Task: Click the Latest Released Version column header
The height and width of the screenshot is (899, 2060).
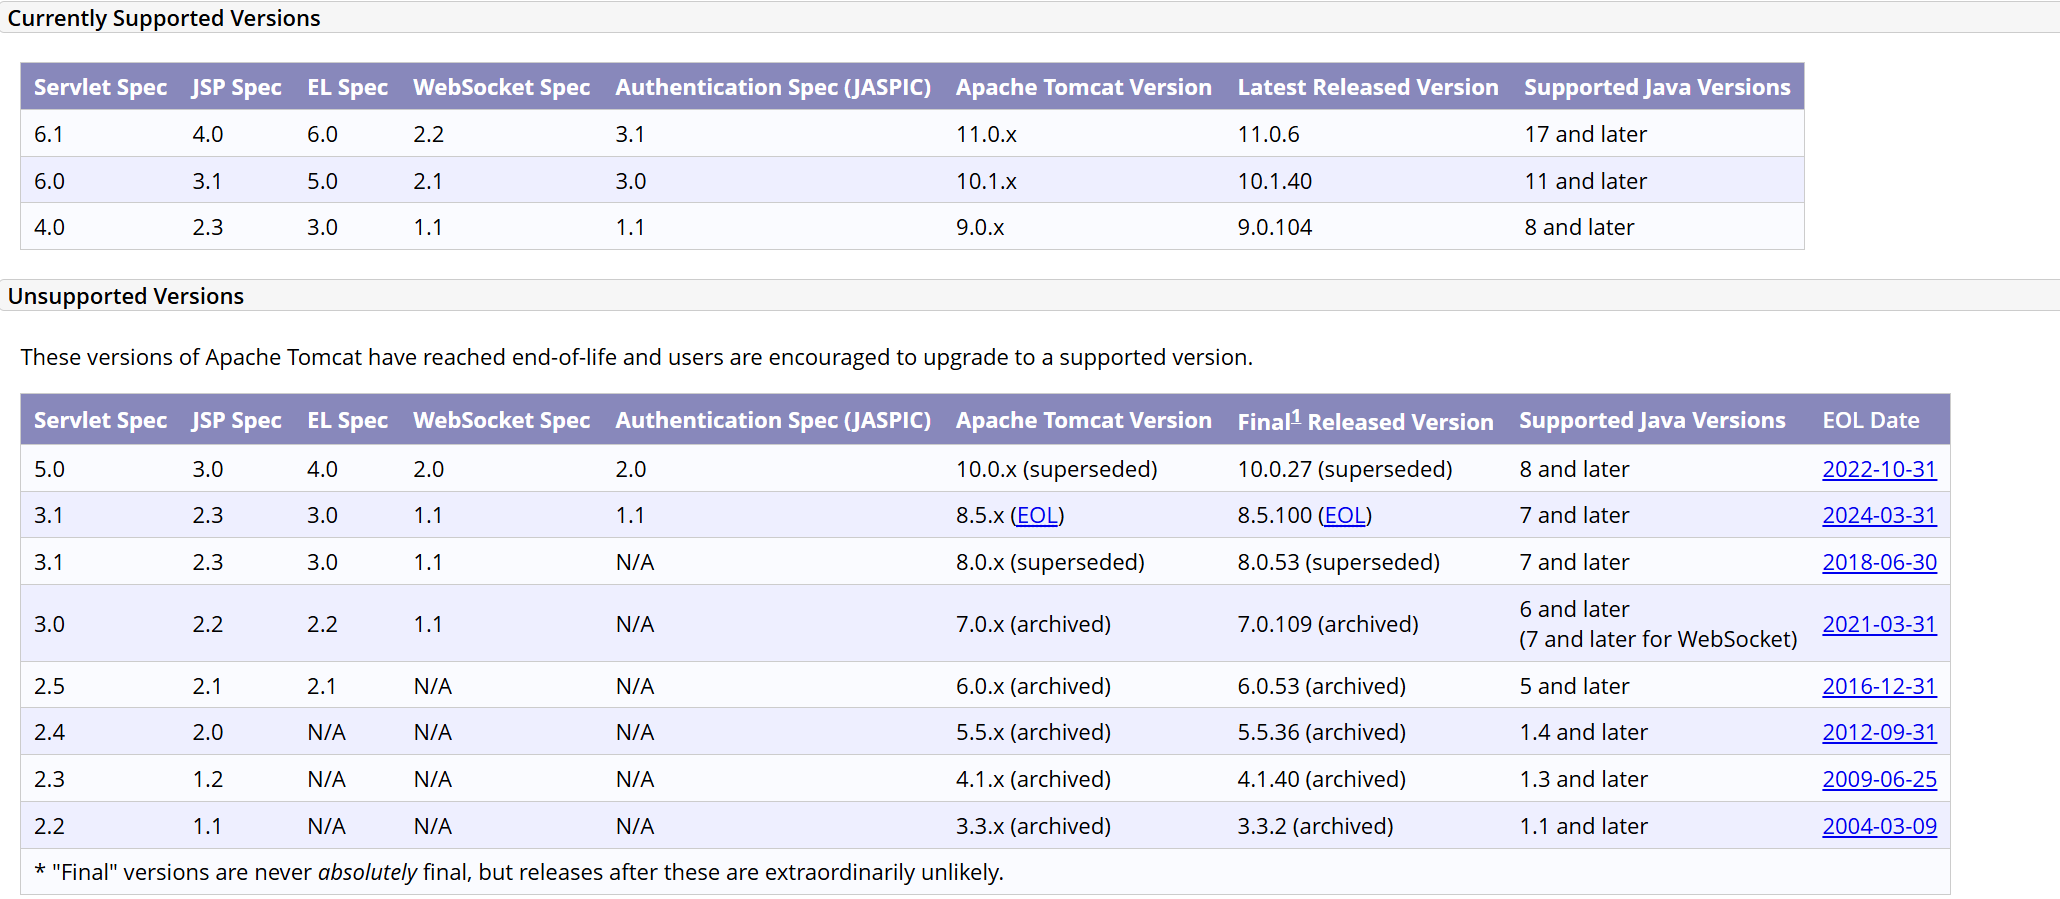Action: tap(1367, 87)
